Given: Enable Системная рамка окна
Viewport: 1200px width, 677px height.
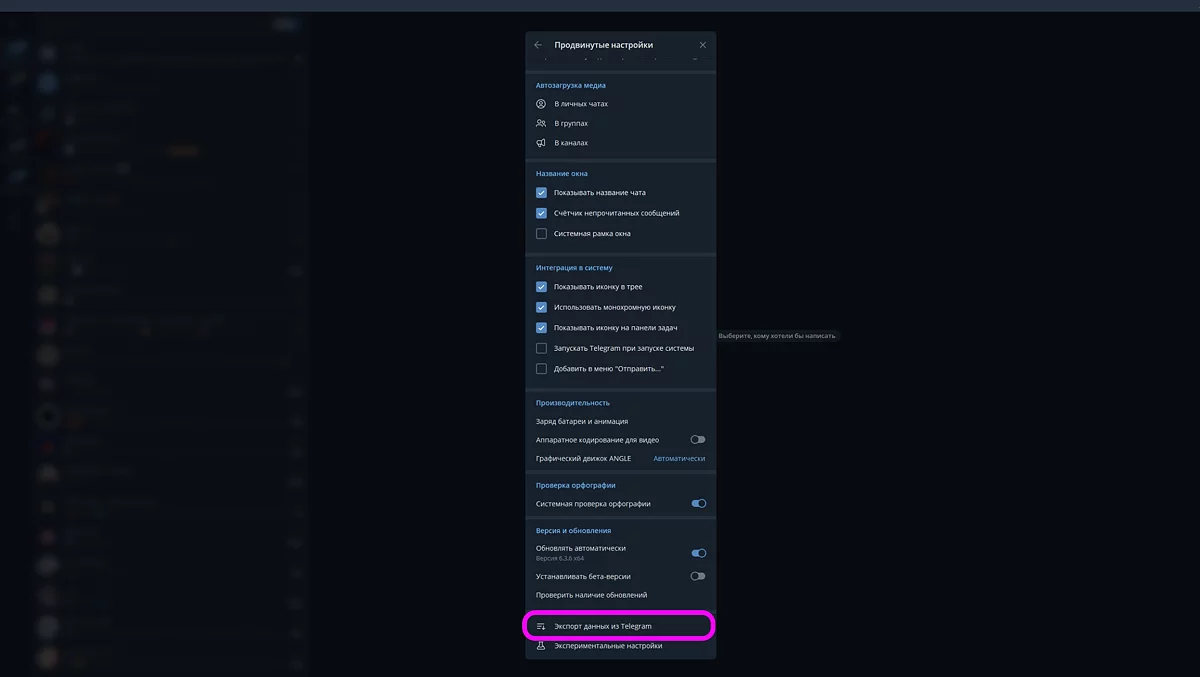Looking at the screenshot, I should pyautogui.click(x=541, y=233).
